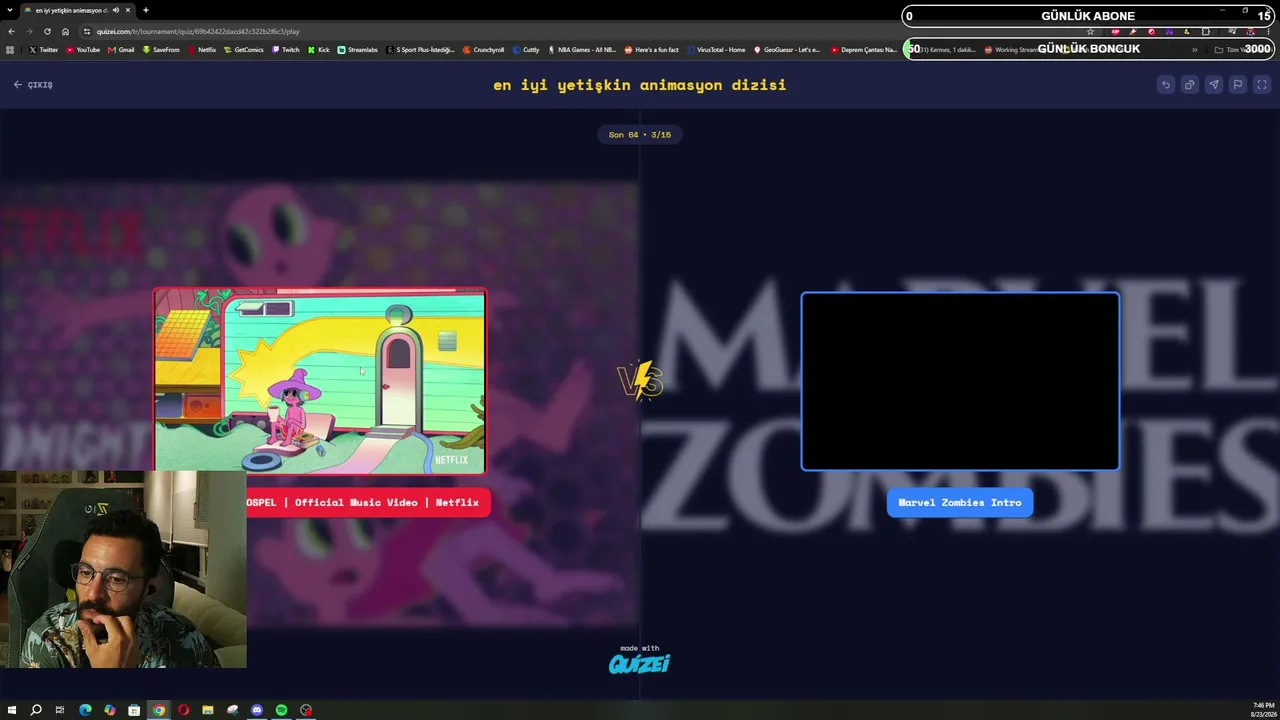The image size is (1280, 720).
Task: Select the black Marvel Zombies video thumbnail
Action: click(960, 381)
